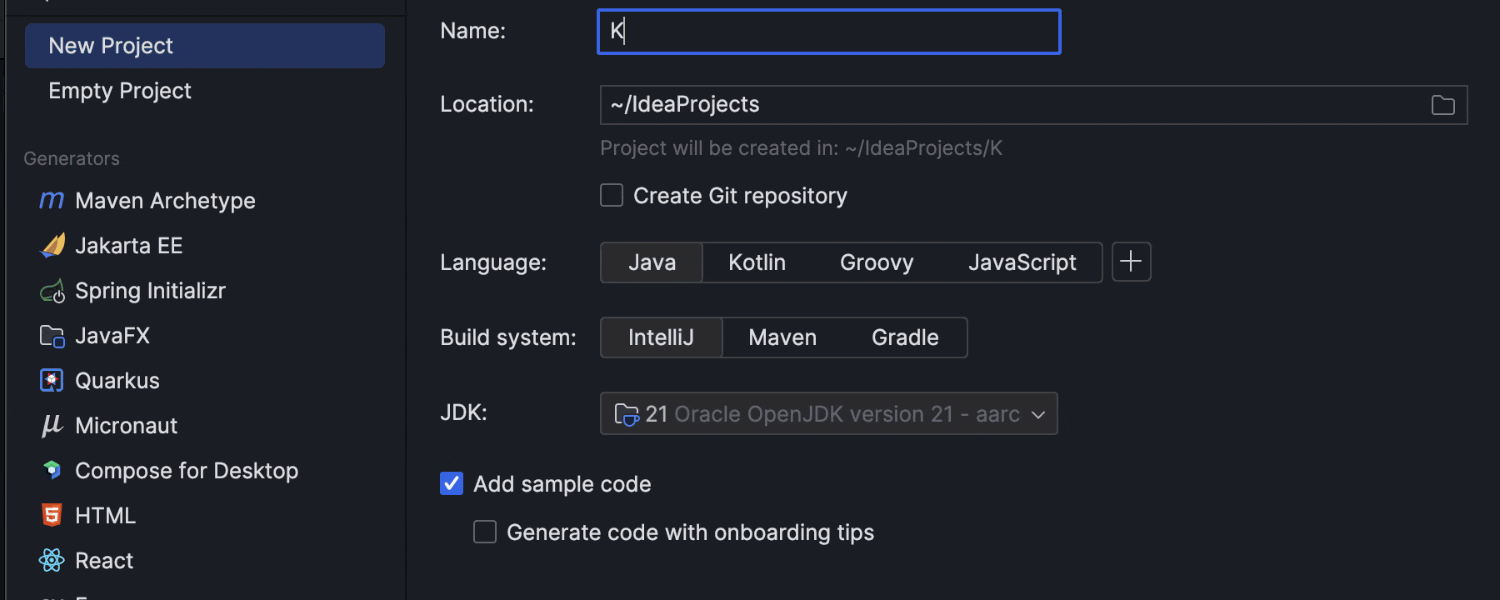Select the Empty Project option
The width and height of the screenshot is (1500, 600).
coord(120,90)
